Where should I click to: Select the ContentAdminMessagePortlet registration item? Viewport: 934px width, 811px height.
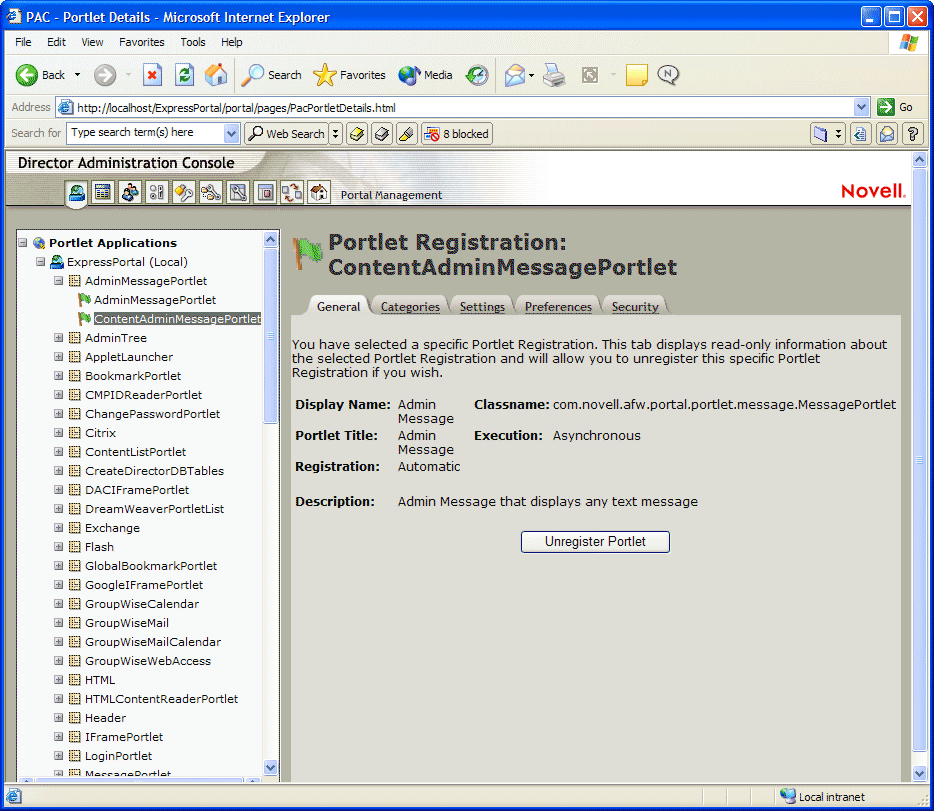(177, 319)
